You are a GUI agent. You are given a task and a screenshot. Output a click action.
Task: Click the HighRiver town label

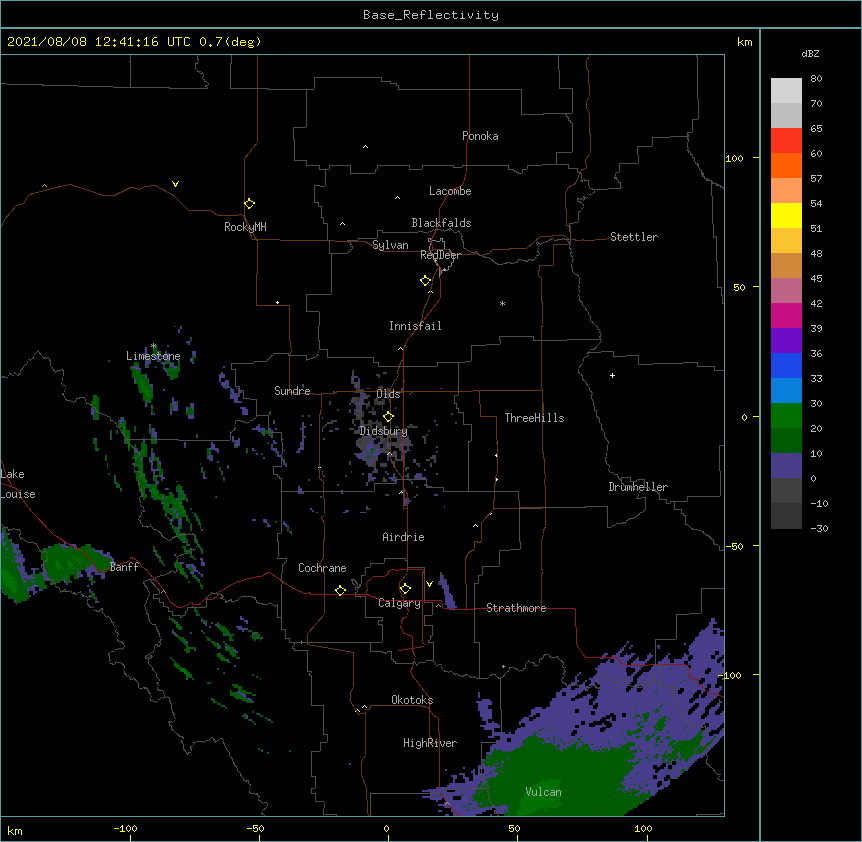430,743
